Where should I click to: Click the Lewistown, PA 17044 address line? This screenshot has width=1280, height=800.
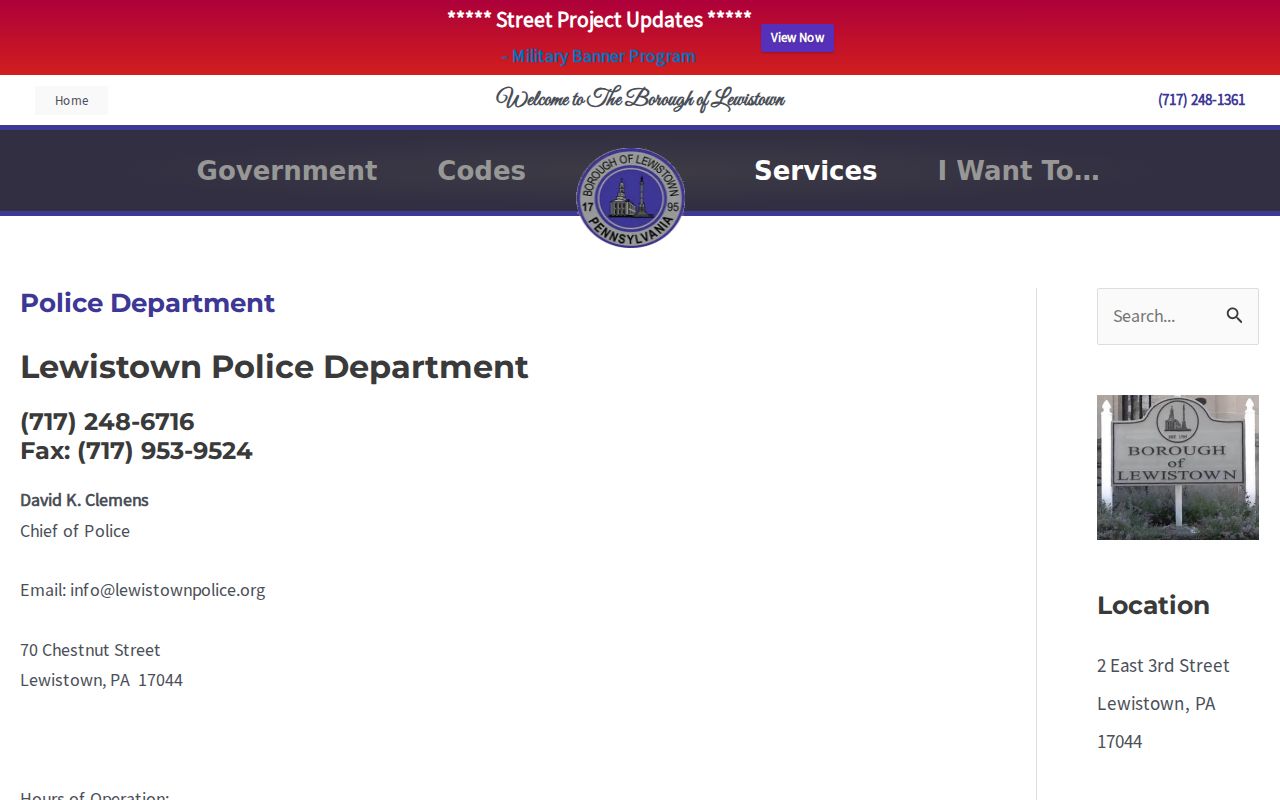(x=101, y=680)
